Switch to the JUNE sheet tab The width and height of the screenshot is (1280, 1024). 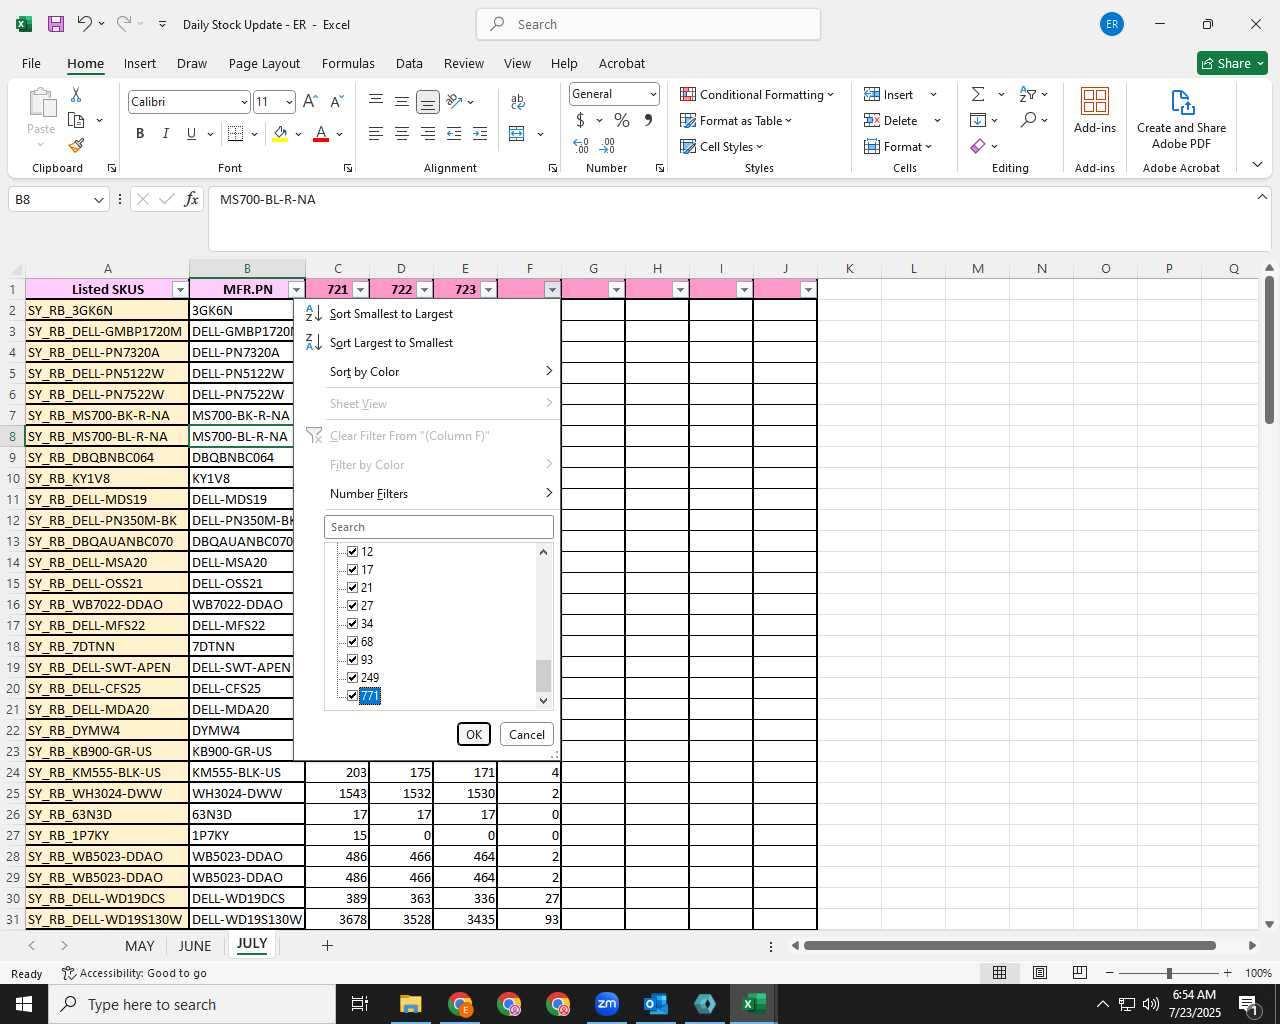(195, 945)
